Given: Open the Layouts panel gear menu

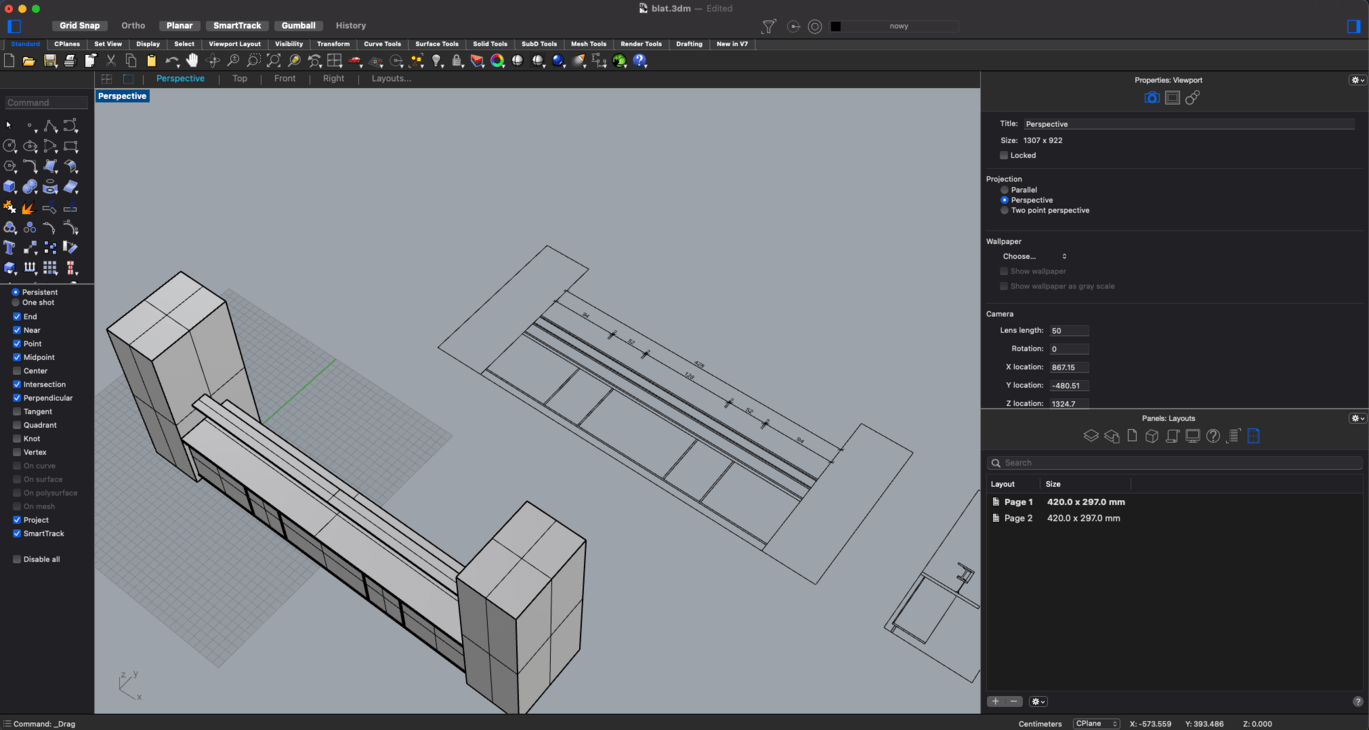Looking at the screenshot, I should tap(1357, 418).
